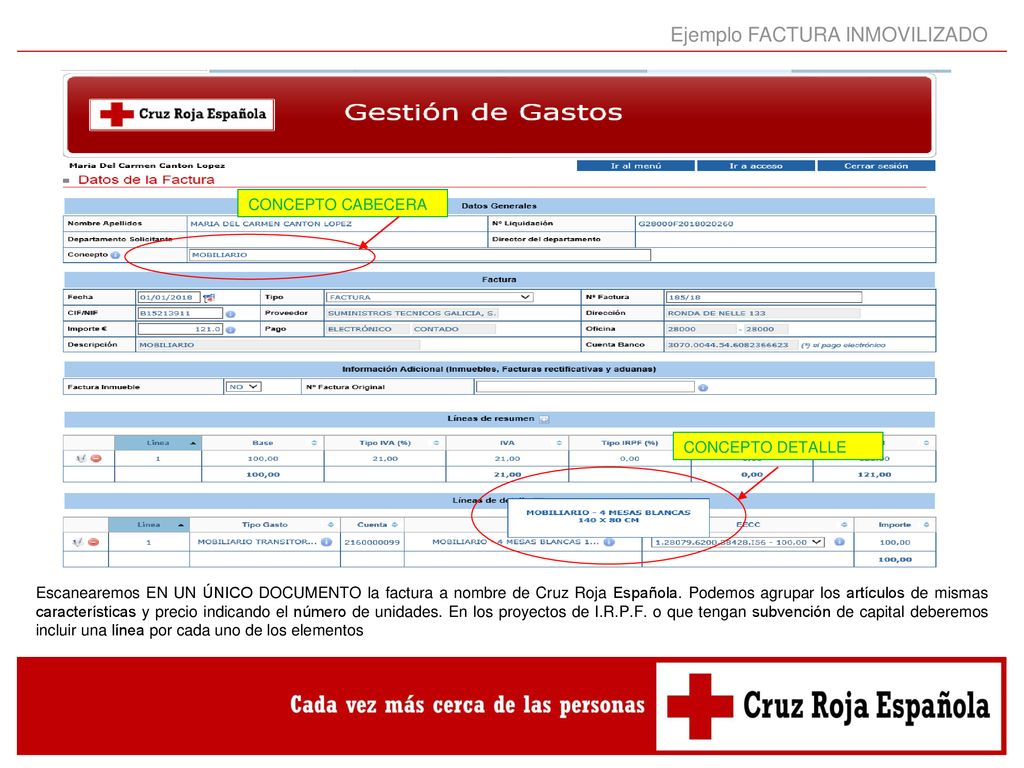1024x768 pixels.
Task: Click the Nº Factura field 185/18
Action: click(763, 297)
